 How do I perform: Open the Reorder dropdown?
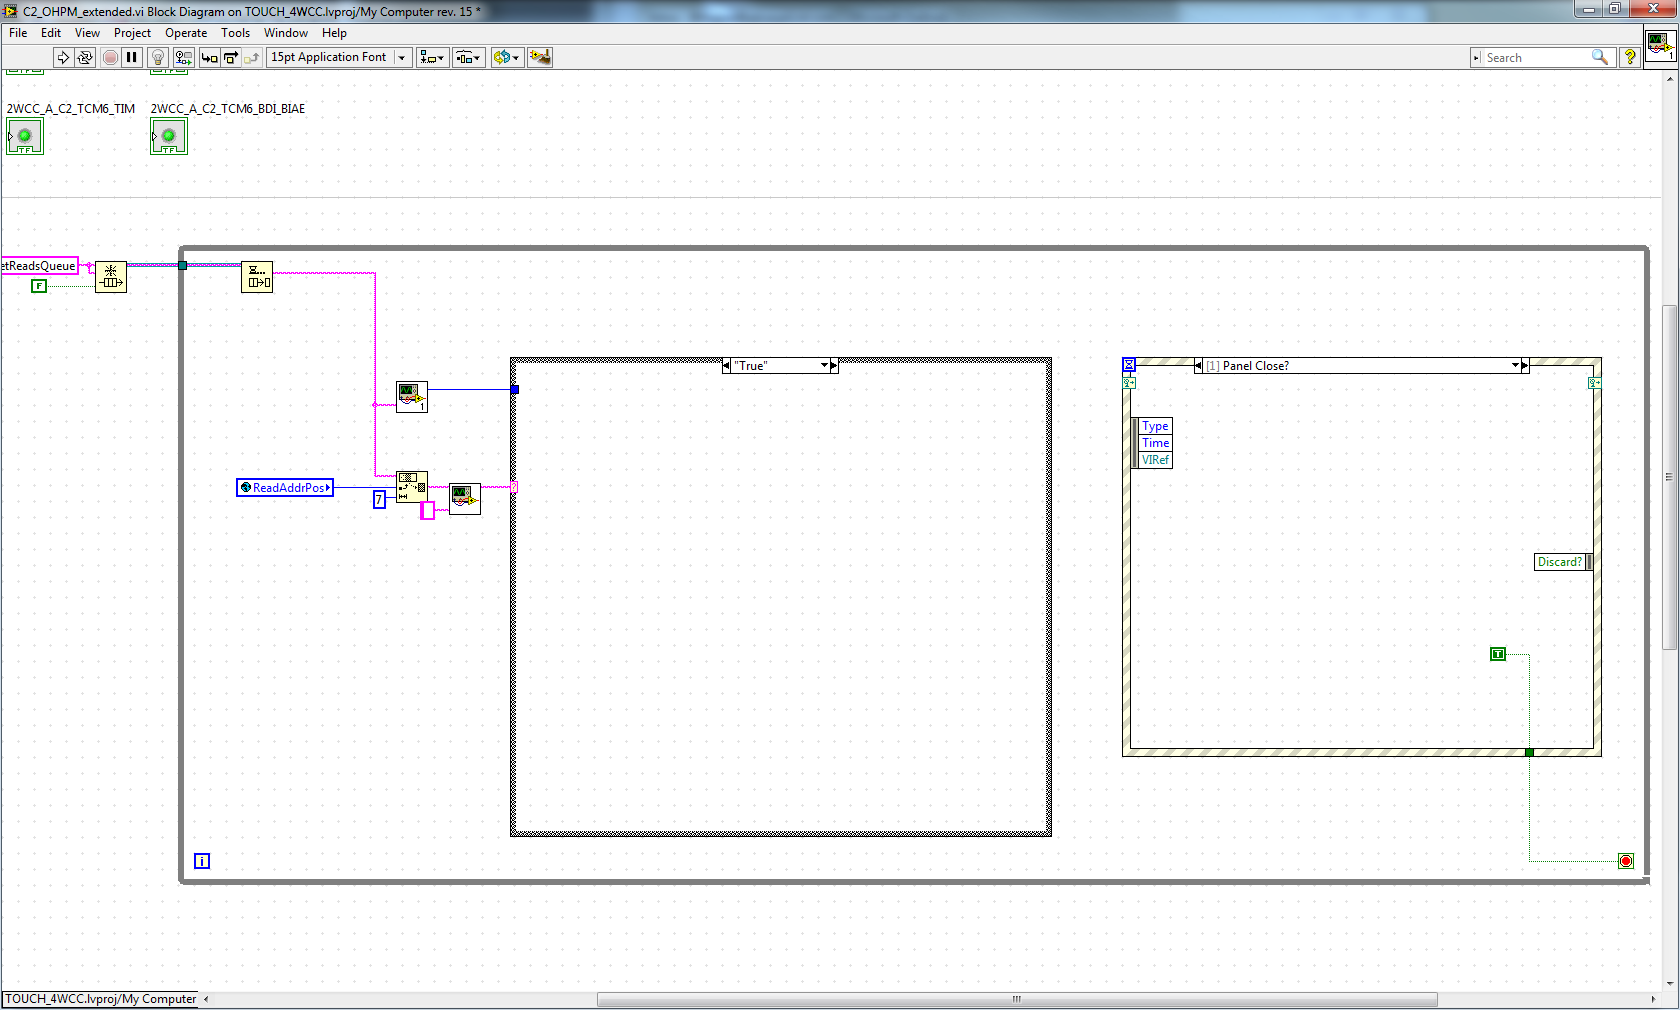click(x=507, y=58)
